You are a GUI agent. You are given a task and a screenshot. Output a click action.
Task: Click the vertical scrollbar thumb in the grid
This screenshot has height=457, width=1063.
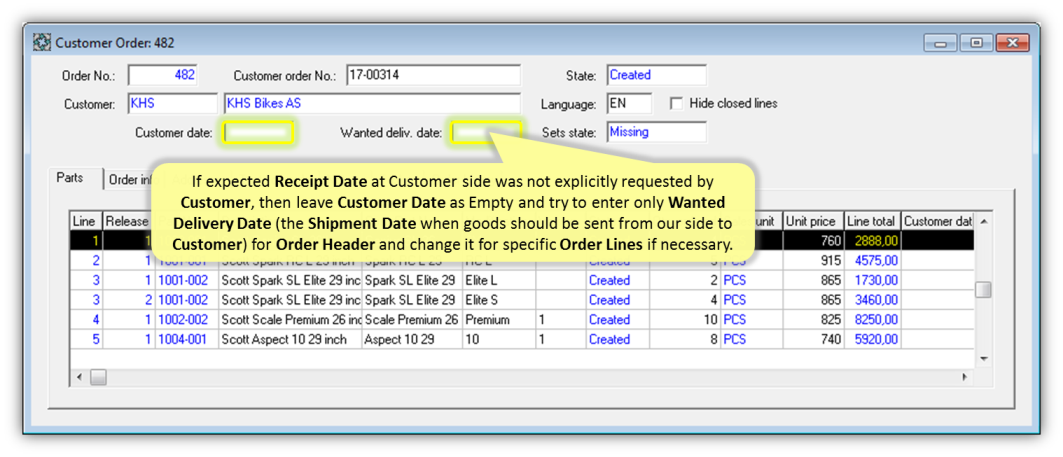pyautogui.click(x=983, y=290)
